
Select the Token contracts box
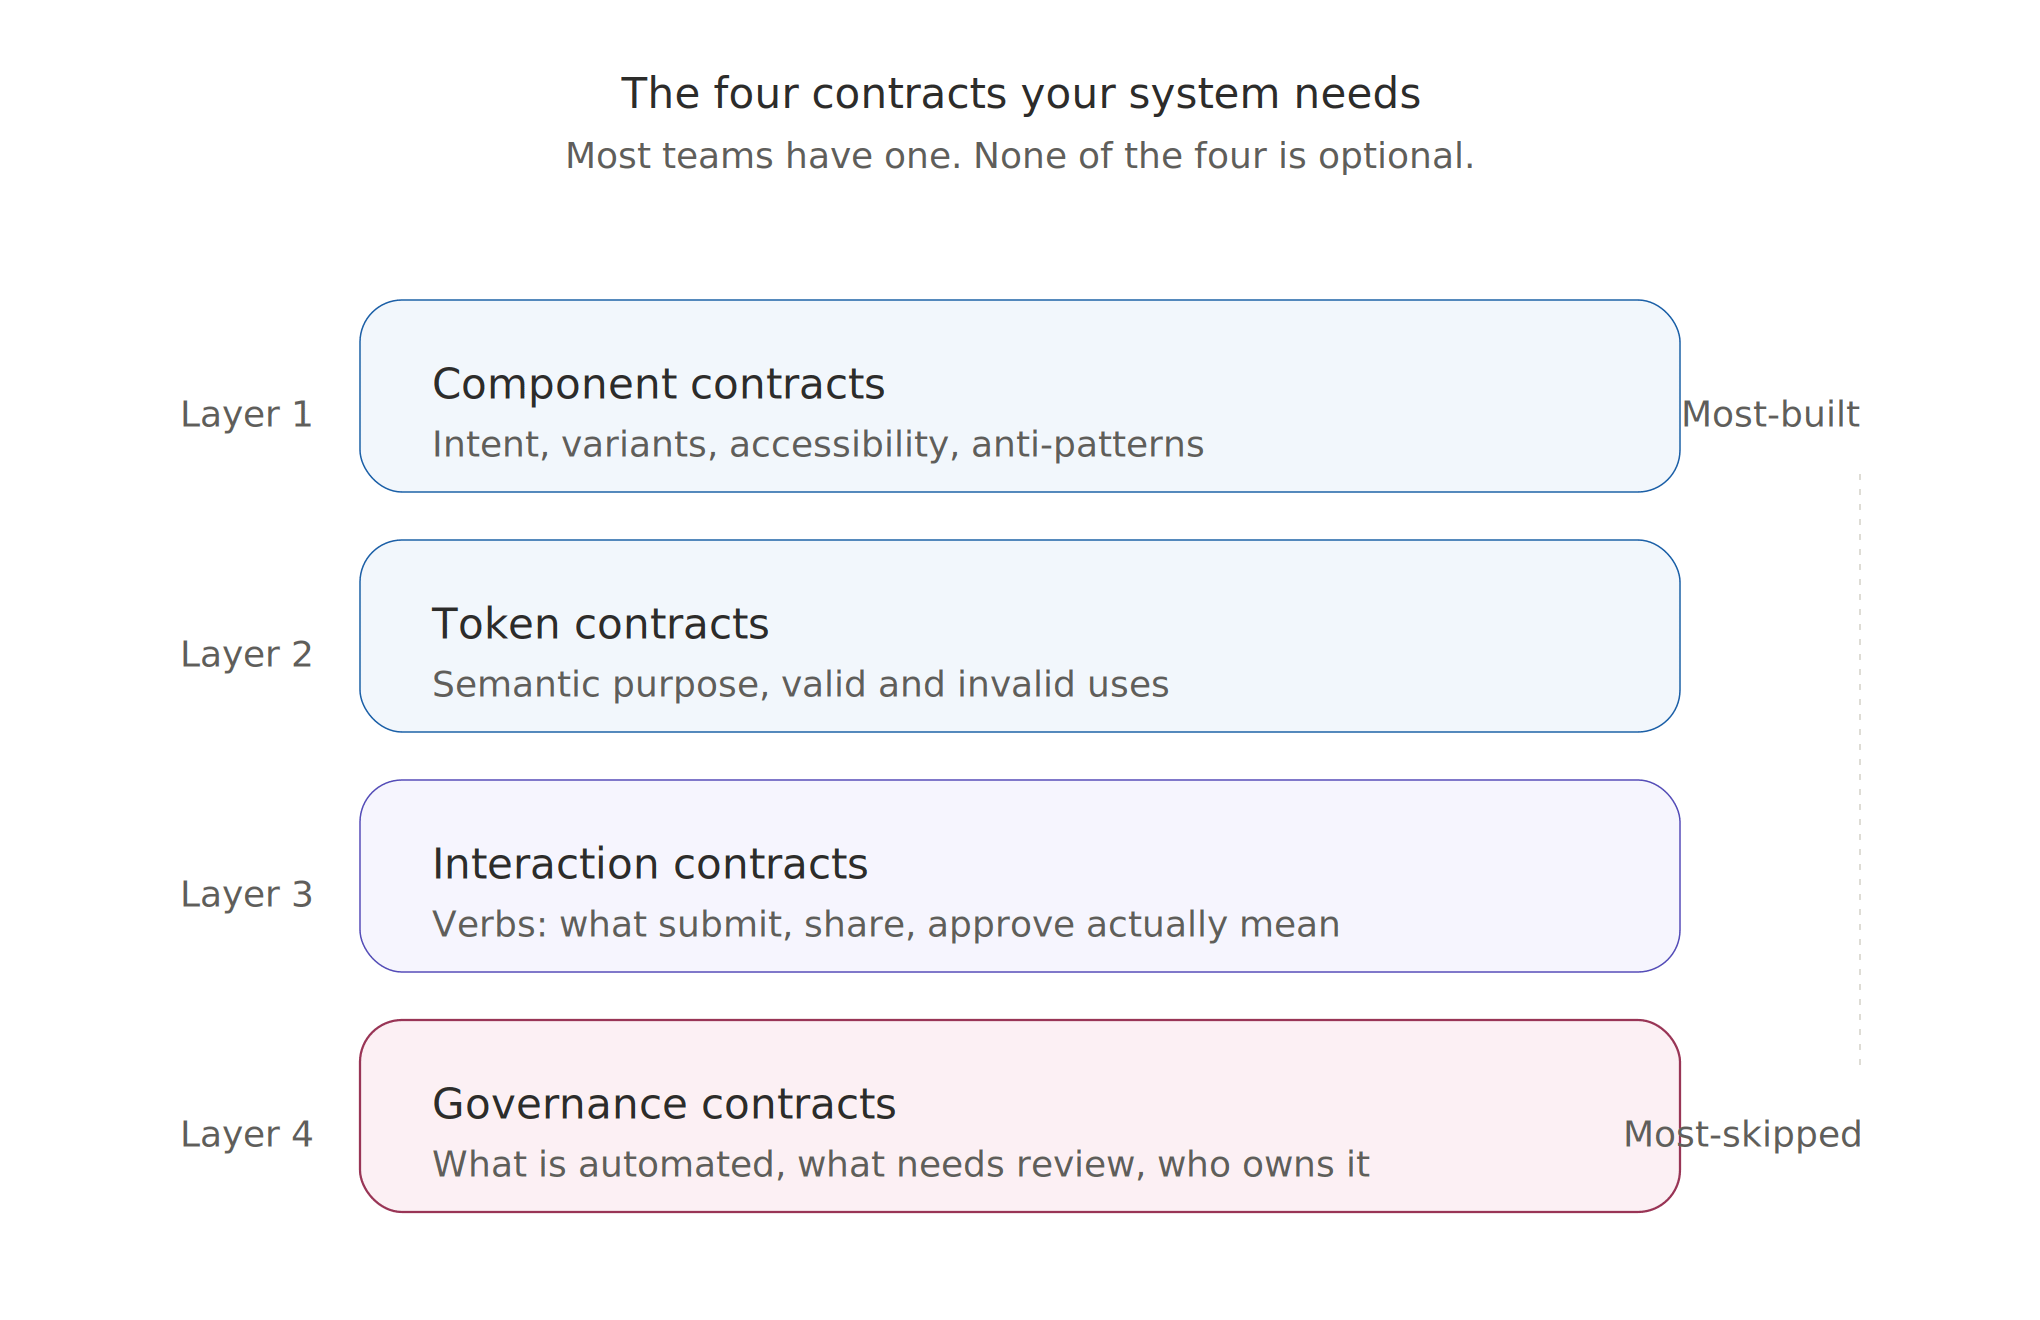point(1019,636)
